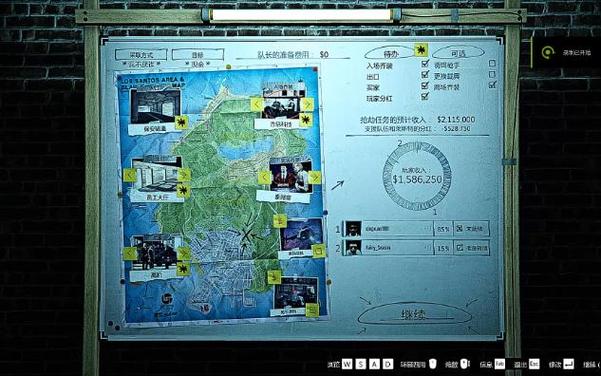Click status icon in player 2 row
601x376 pixels.
point(460,248)
